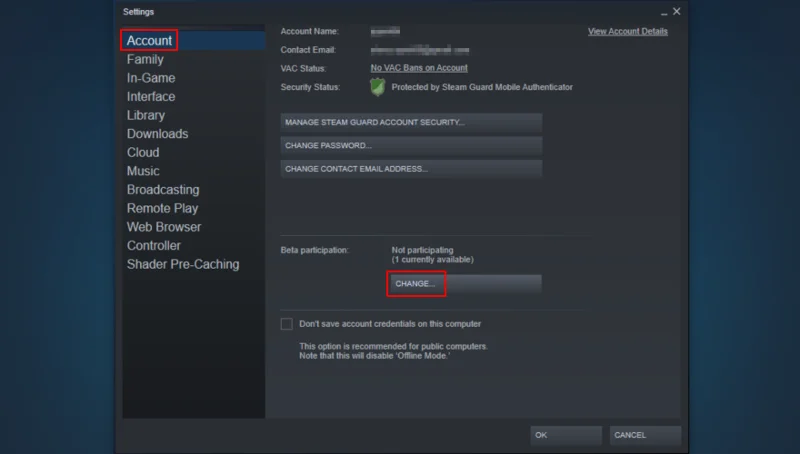Open Manage Steam Guard Account Security
800x454 pixels.
(411, 122)
